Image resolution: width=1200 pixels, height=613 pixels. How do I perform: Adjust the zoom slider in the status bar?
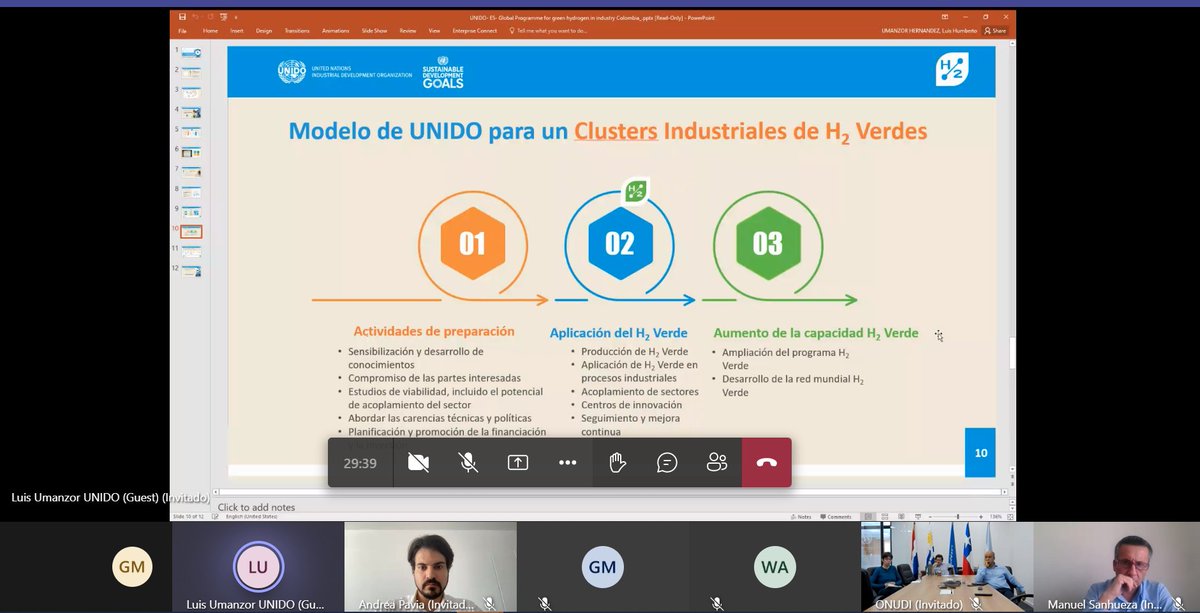tap(957, 516)
